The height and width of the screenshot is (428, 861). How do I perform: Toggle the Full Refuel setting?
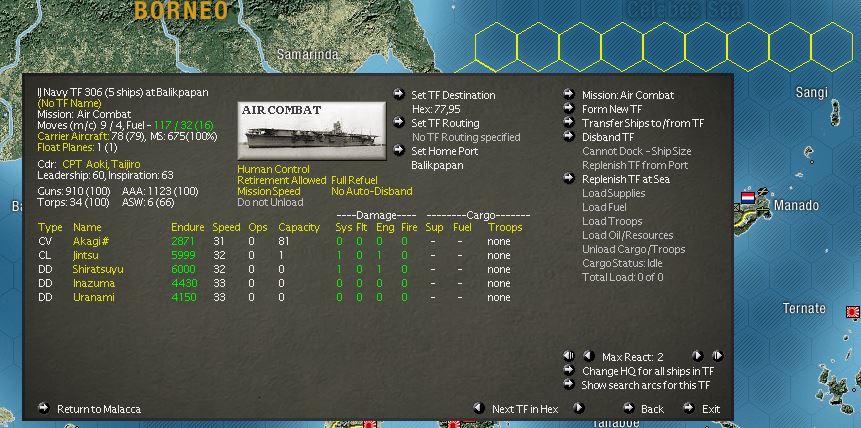[354, 180]
